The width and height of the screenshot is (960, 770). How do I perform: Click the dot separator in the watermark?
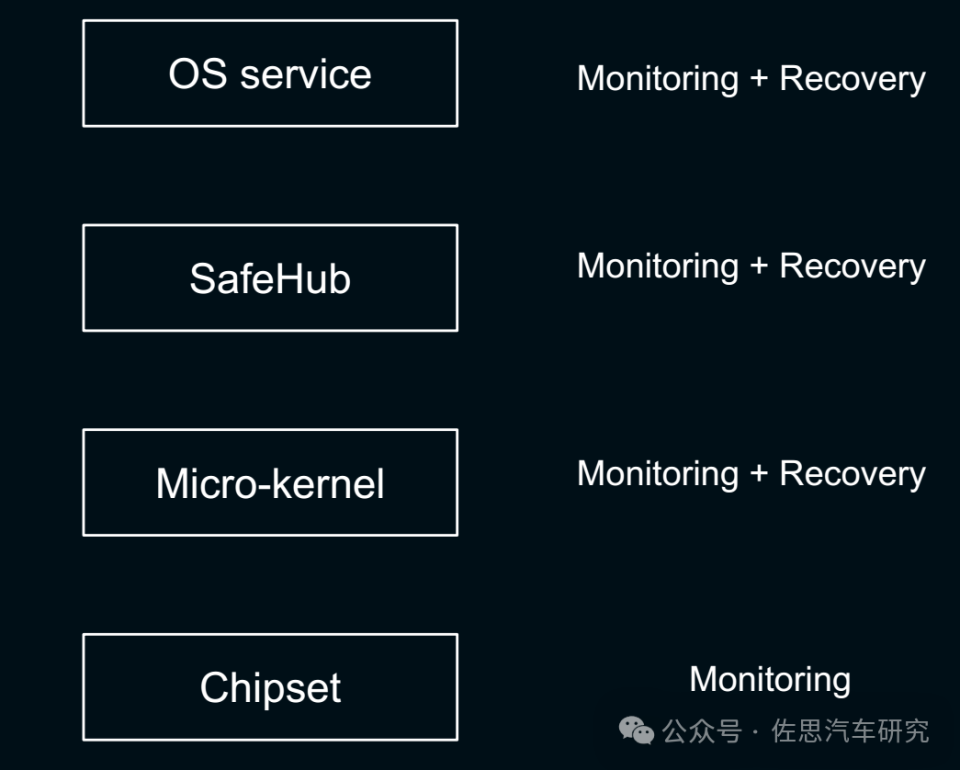[757, 732]
